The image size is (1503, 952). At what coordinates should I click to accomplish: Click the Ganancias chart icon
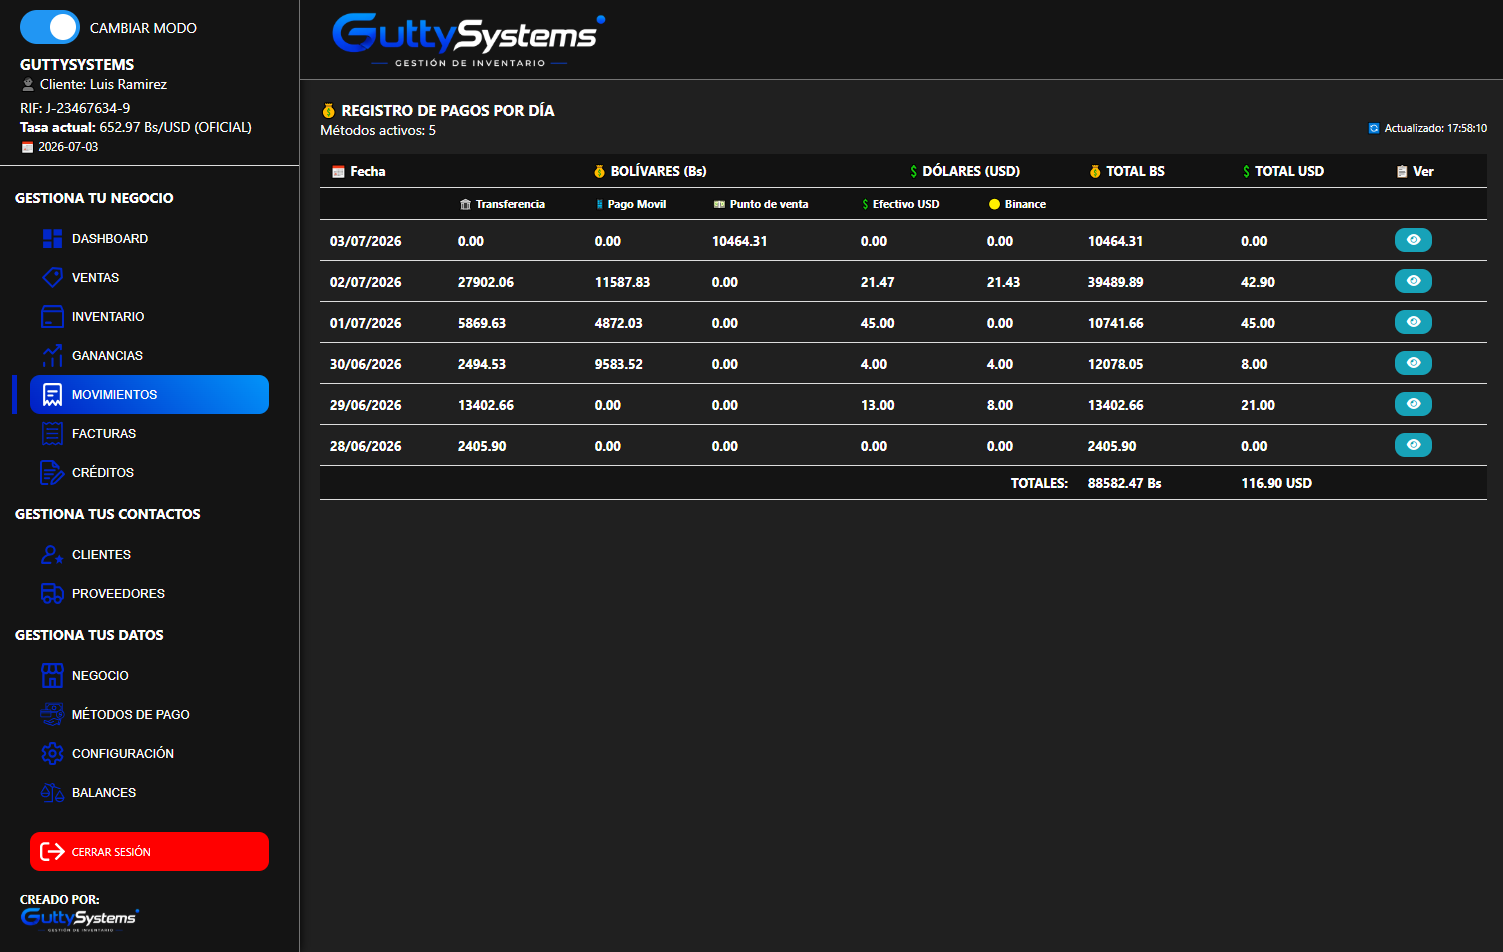[x=52, y=355]
